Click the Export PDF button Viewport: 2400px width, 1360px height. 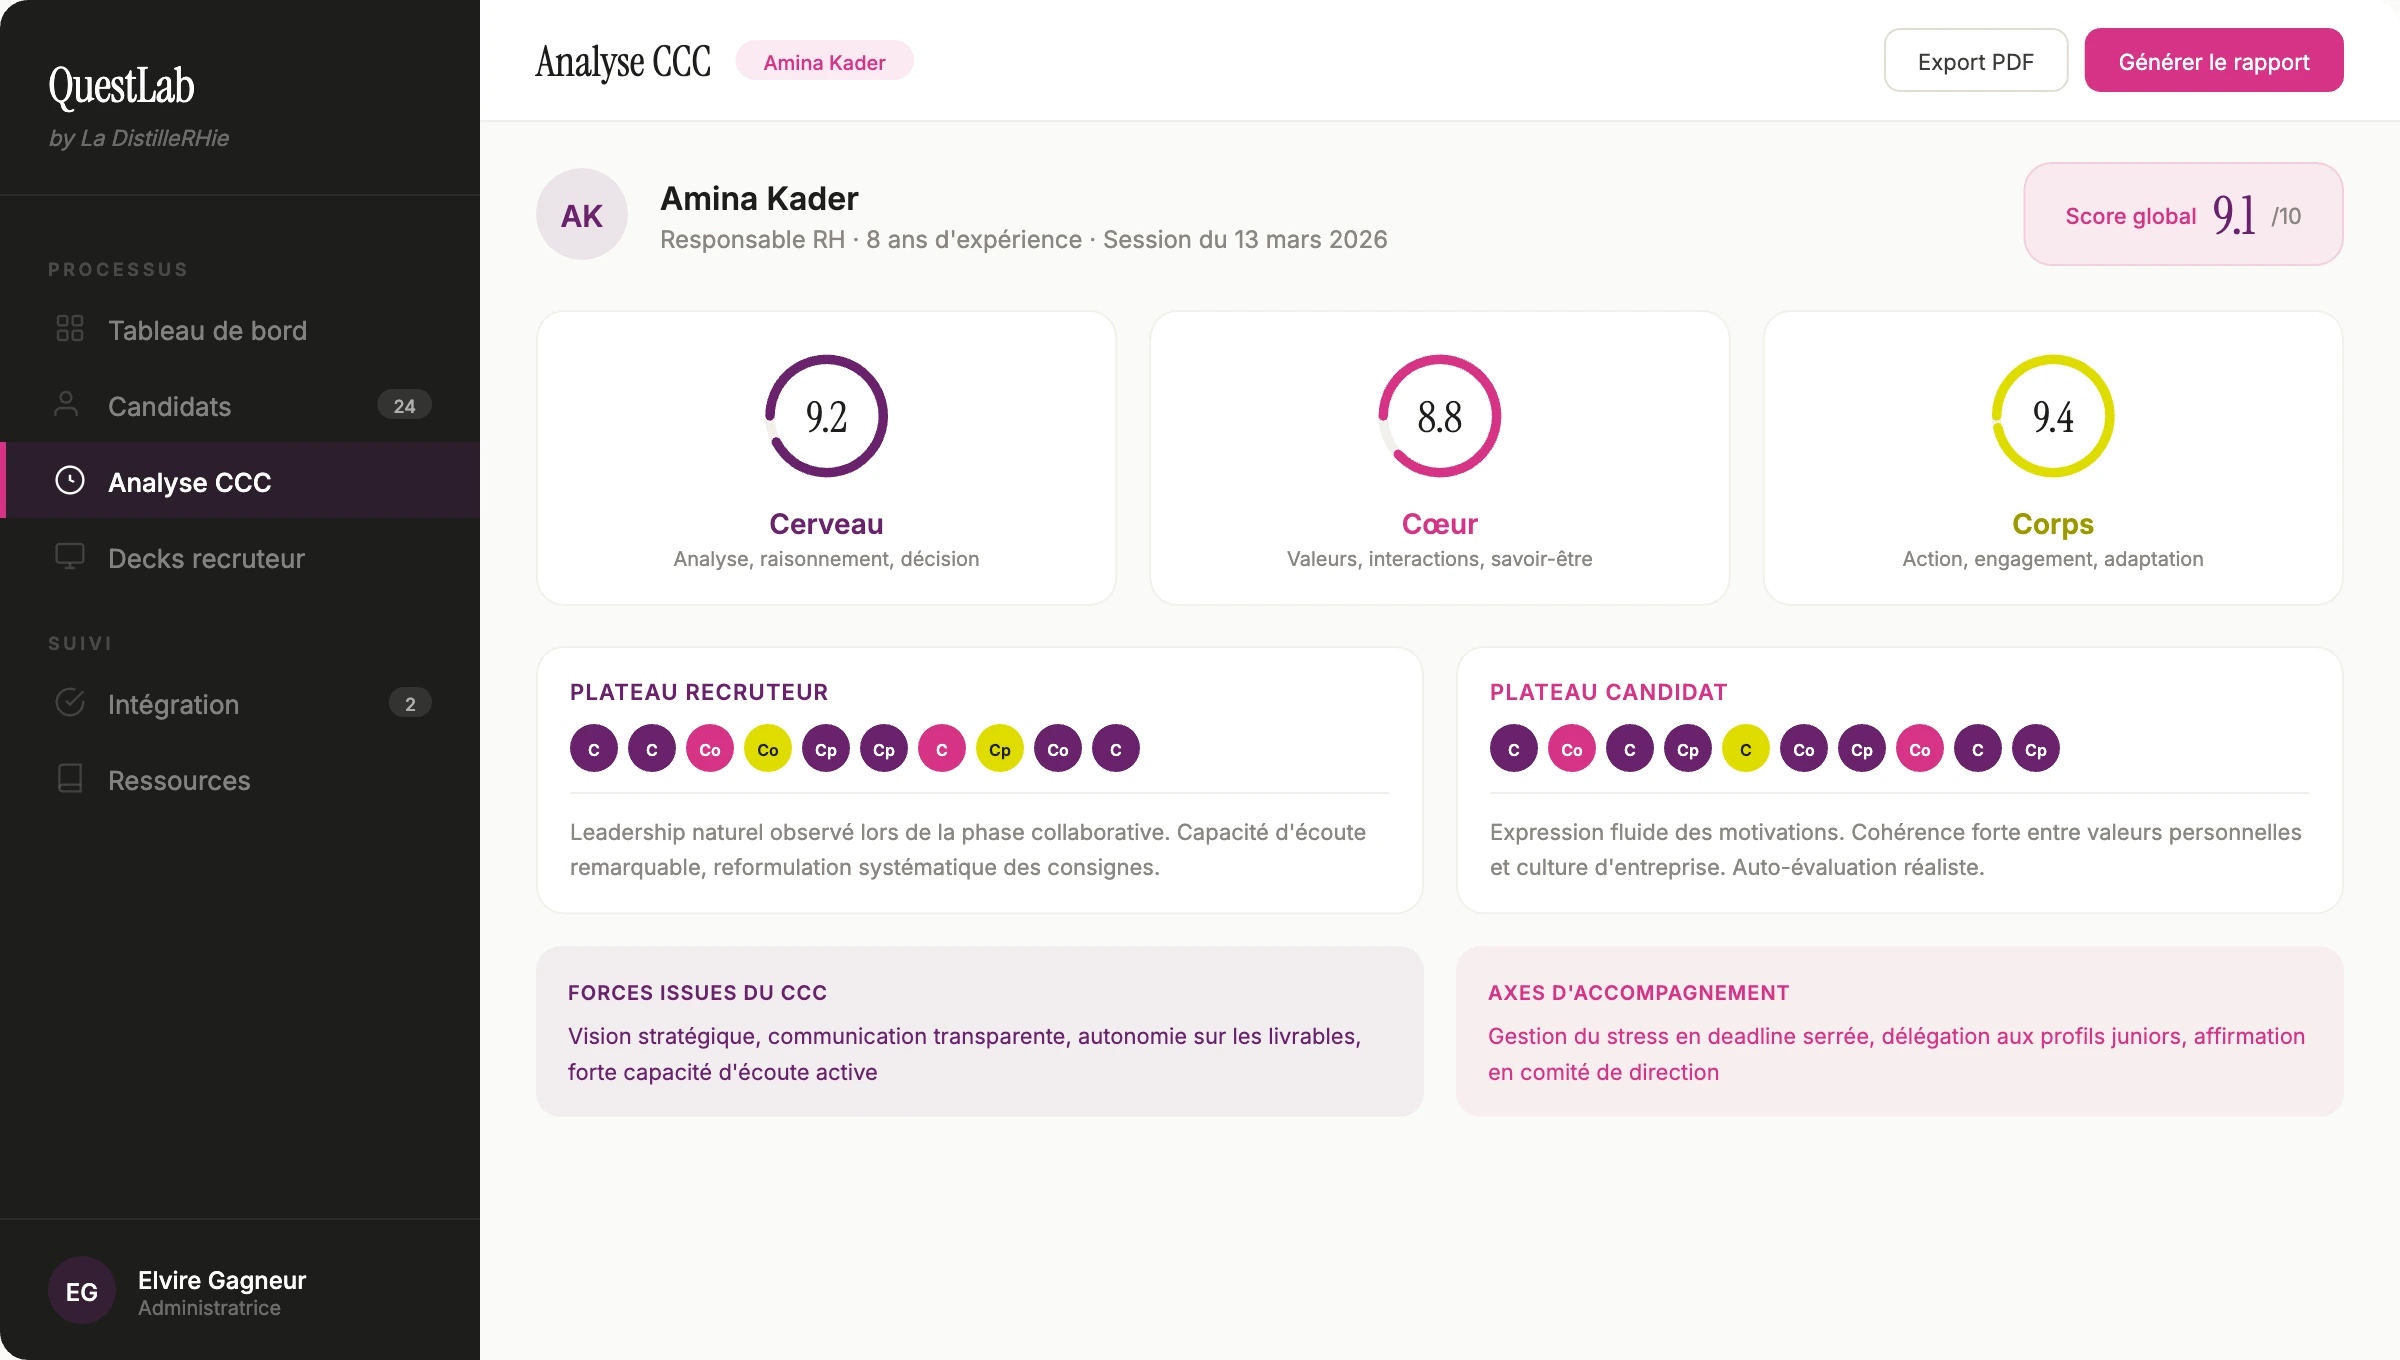1974,60
